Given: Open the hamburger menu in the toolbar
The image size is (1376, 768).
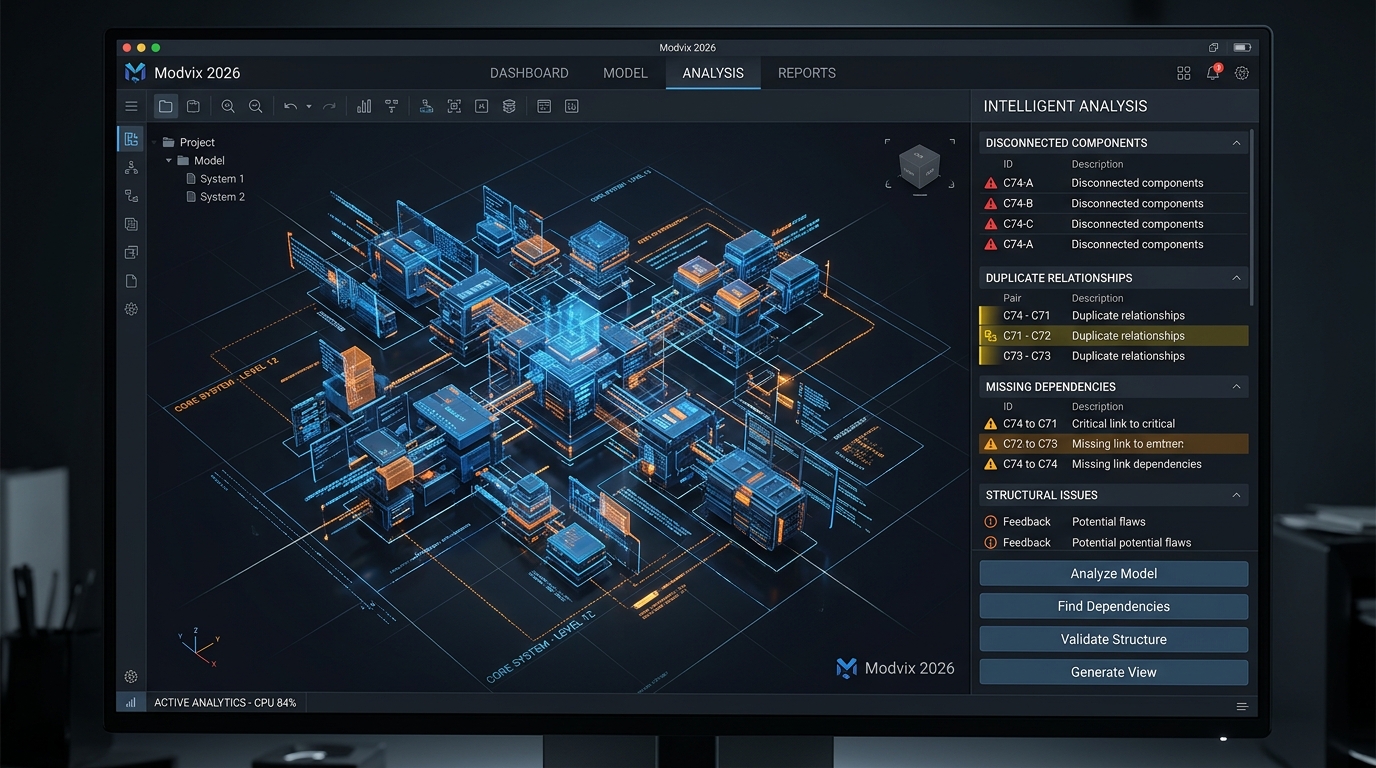Looking at the screenshot, I should [131, 106].
